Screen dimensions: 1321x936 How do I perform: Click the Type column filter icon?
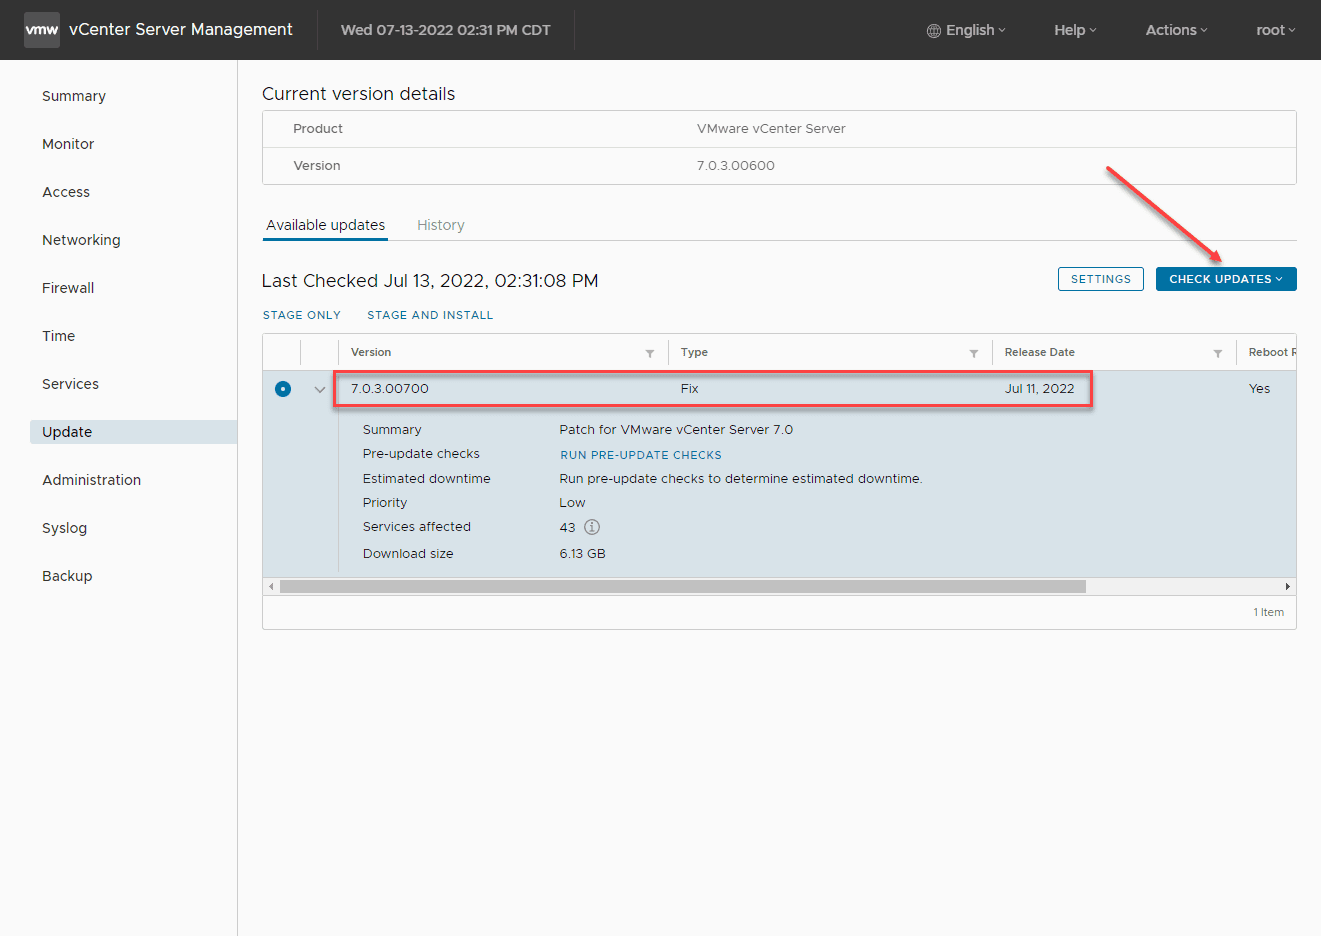[x=973, y=353]
